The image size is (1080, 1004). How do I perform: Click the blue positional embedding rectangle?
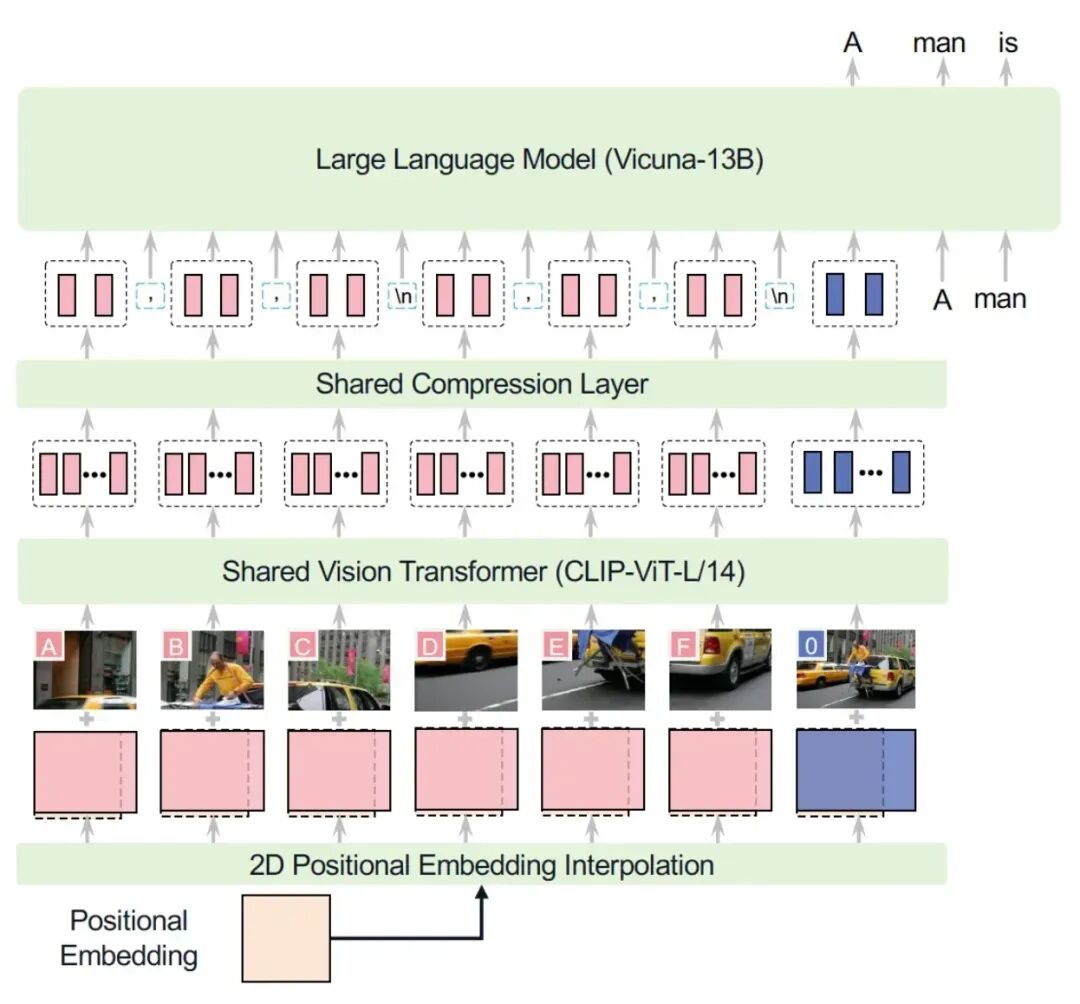tap(856, 771)
